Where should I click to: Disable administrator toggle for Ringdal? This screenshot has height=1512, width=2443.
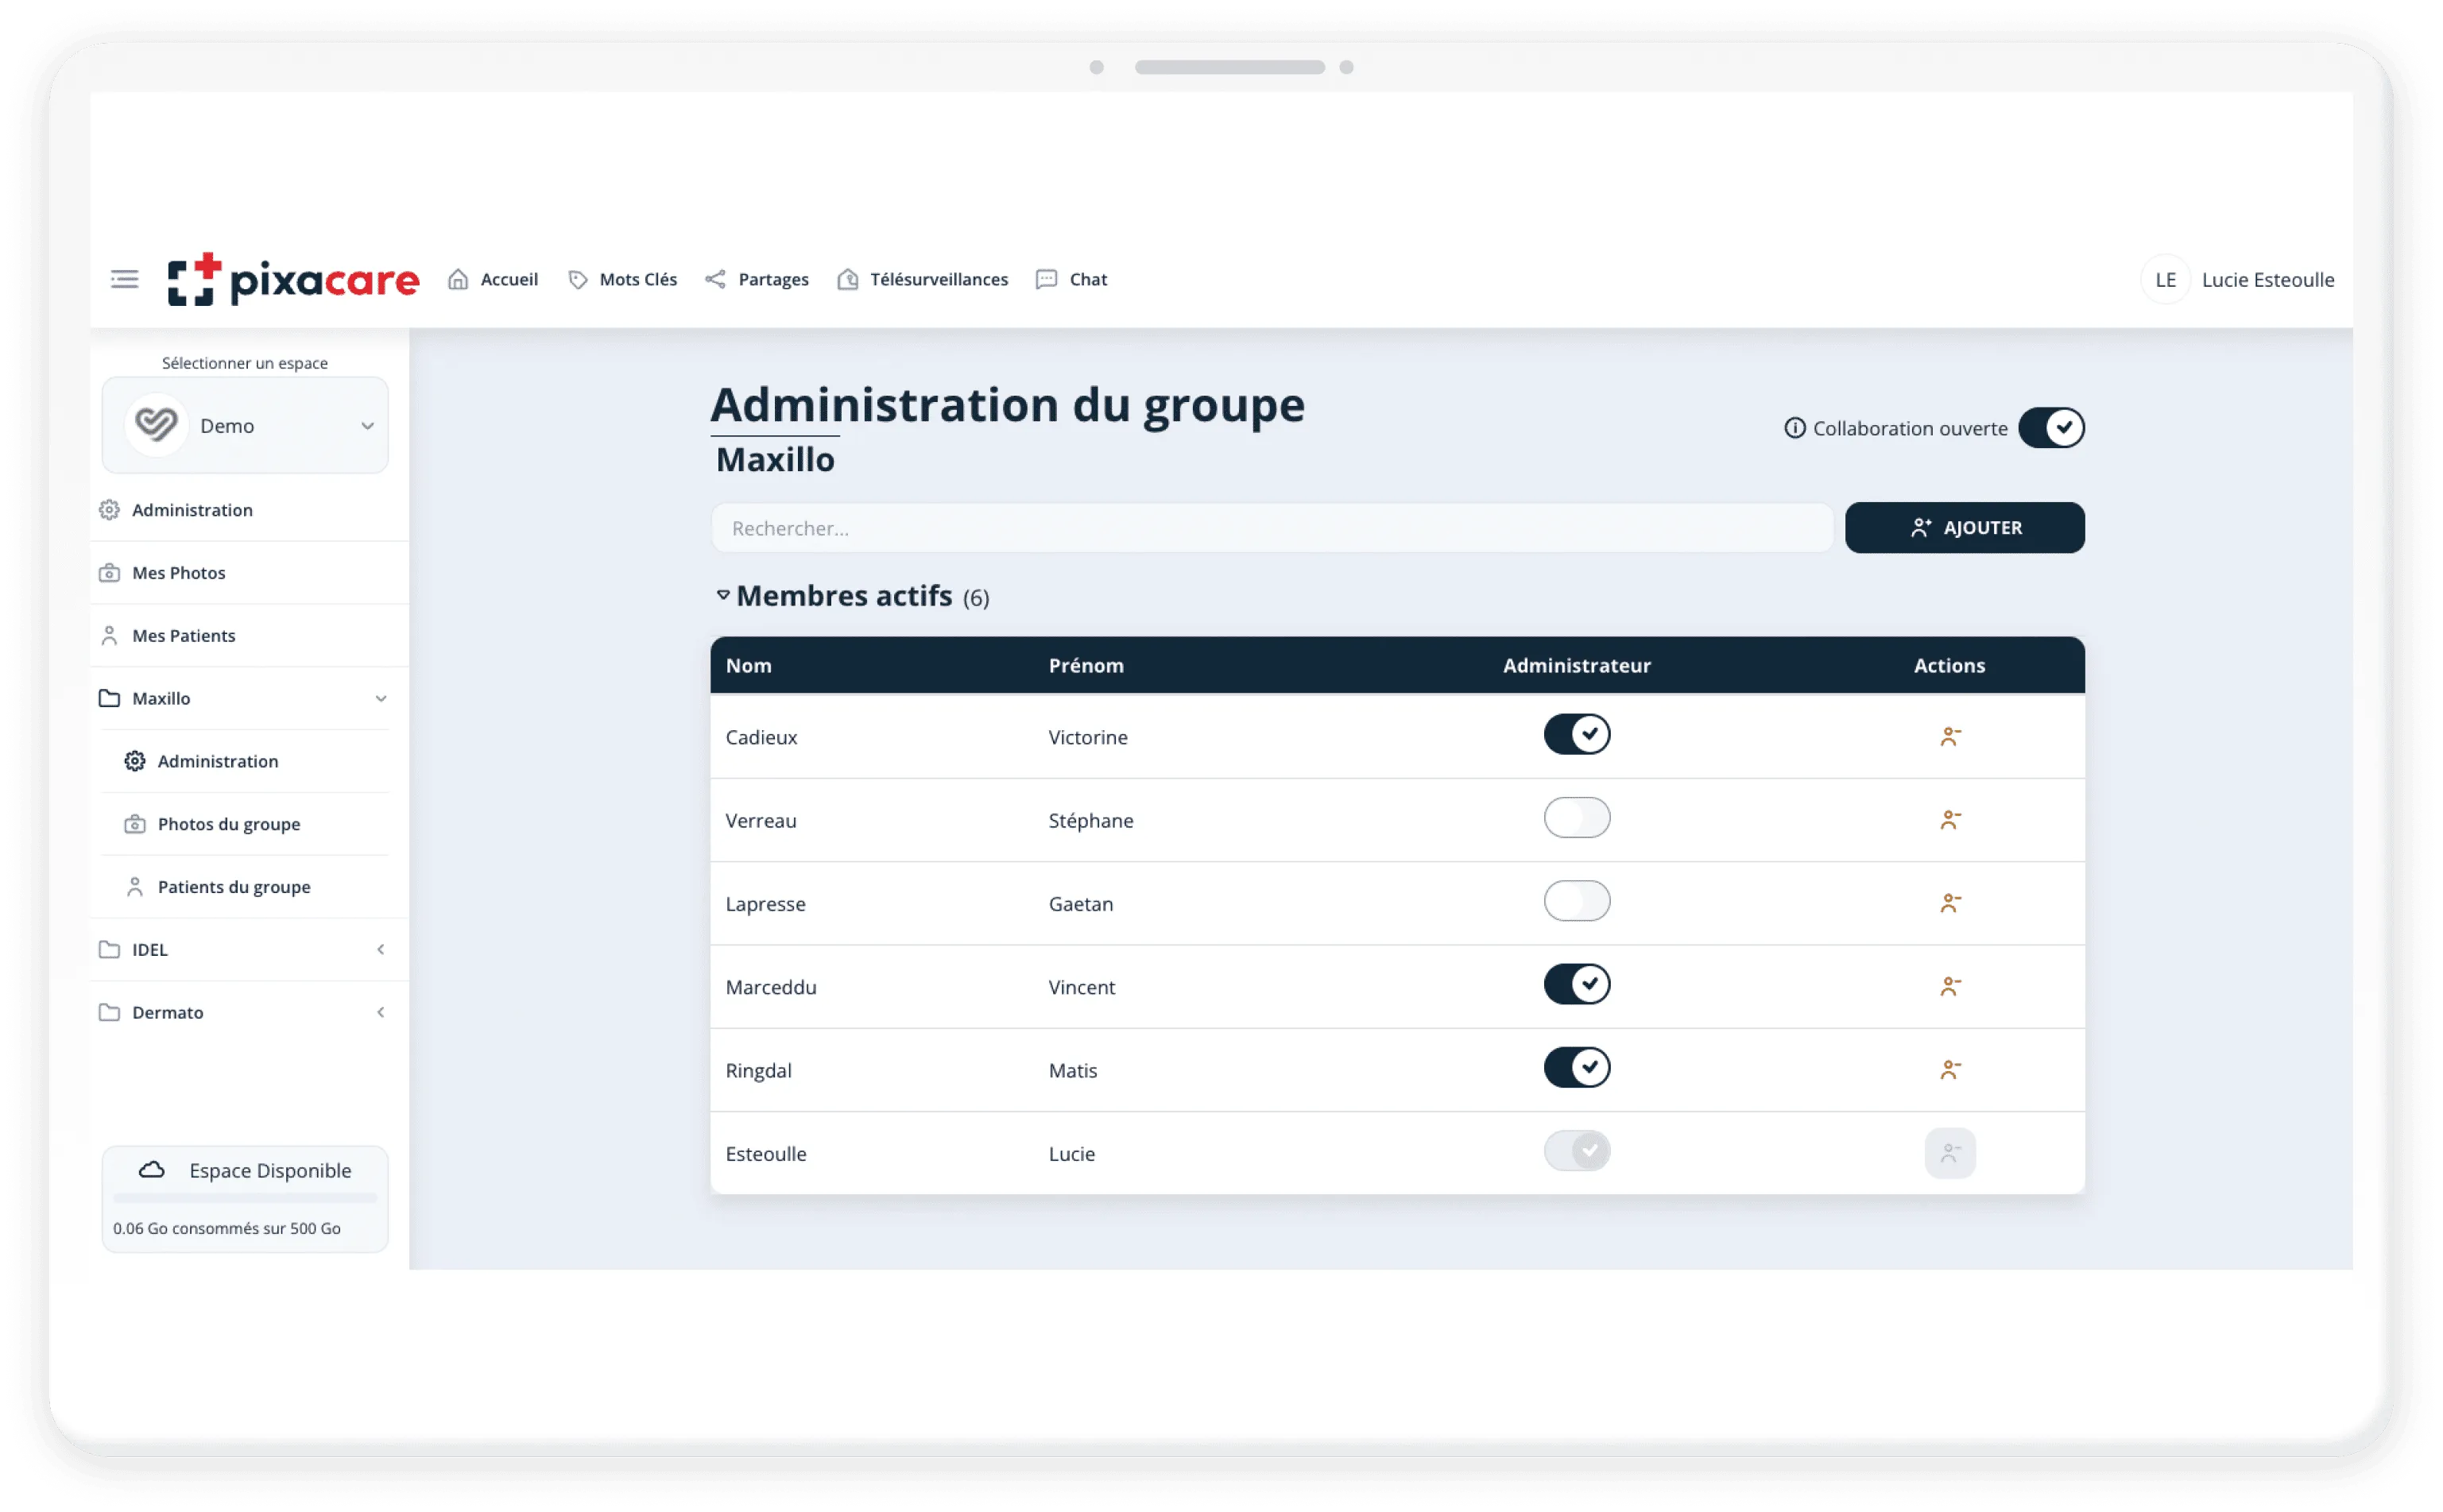click(1577, 1067)
